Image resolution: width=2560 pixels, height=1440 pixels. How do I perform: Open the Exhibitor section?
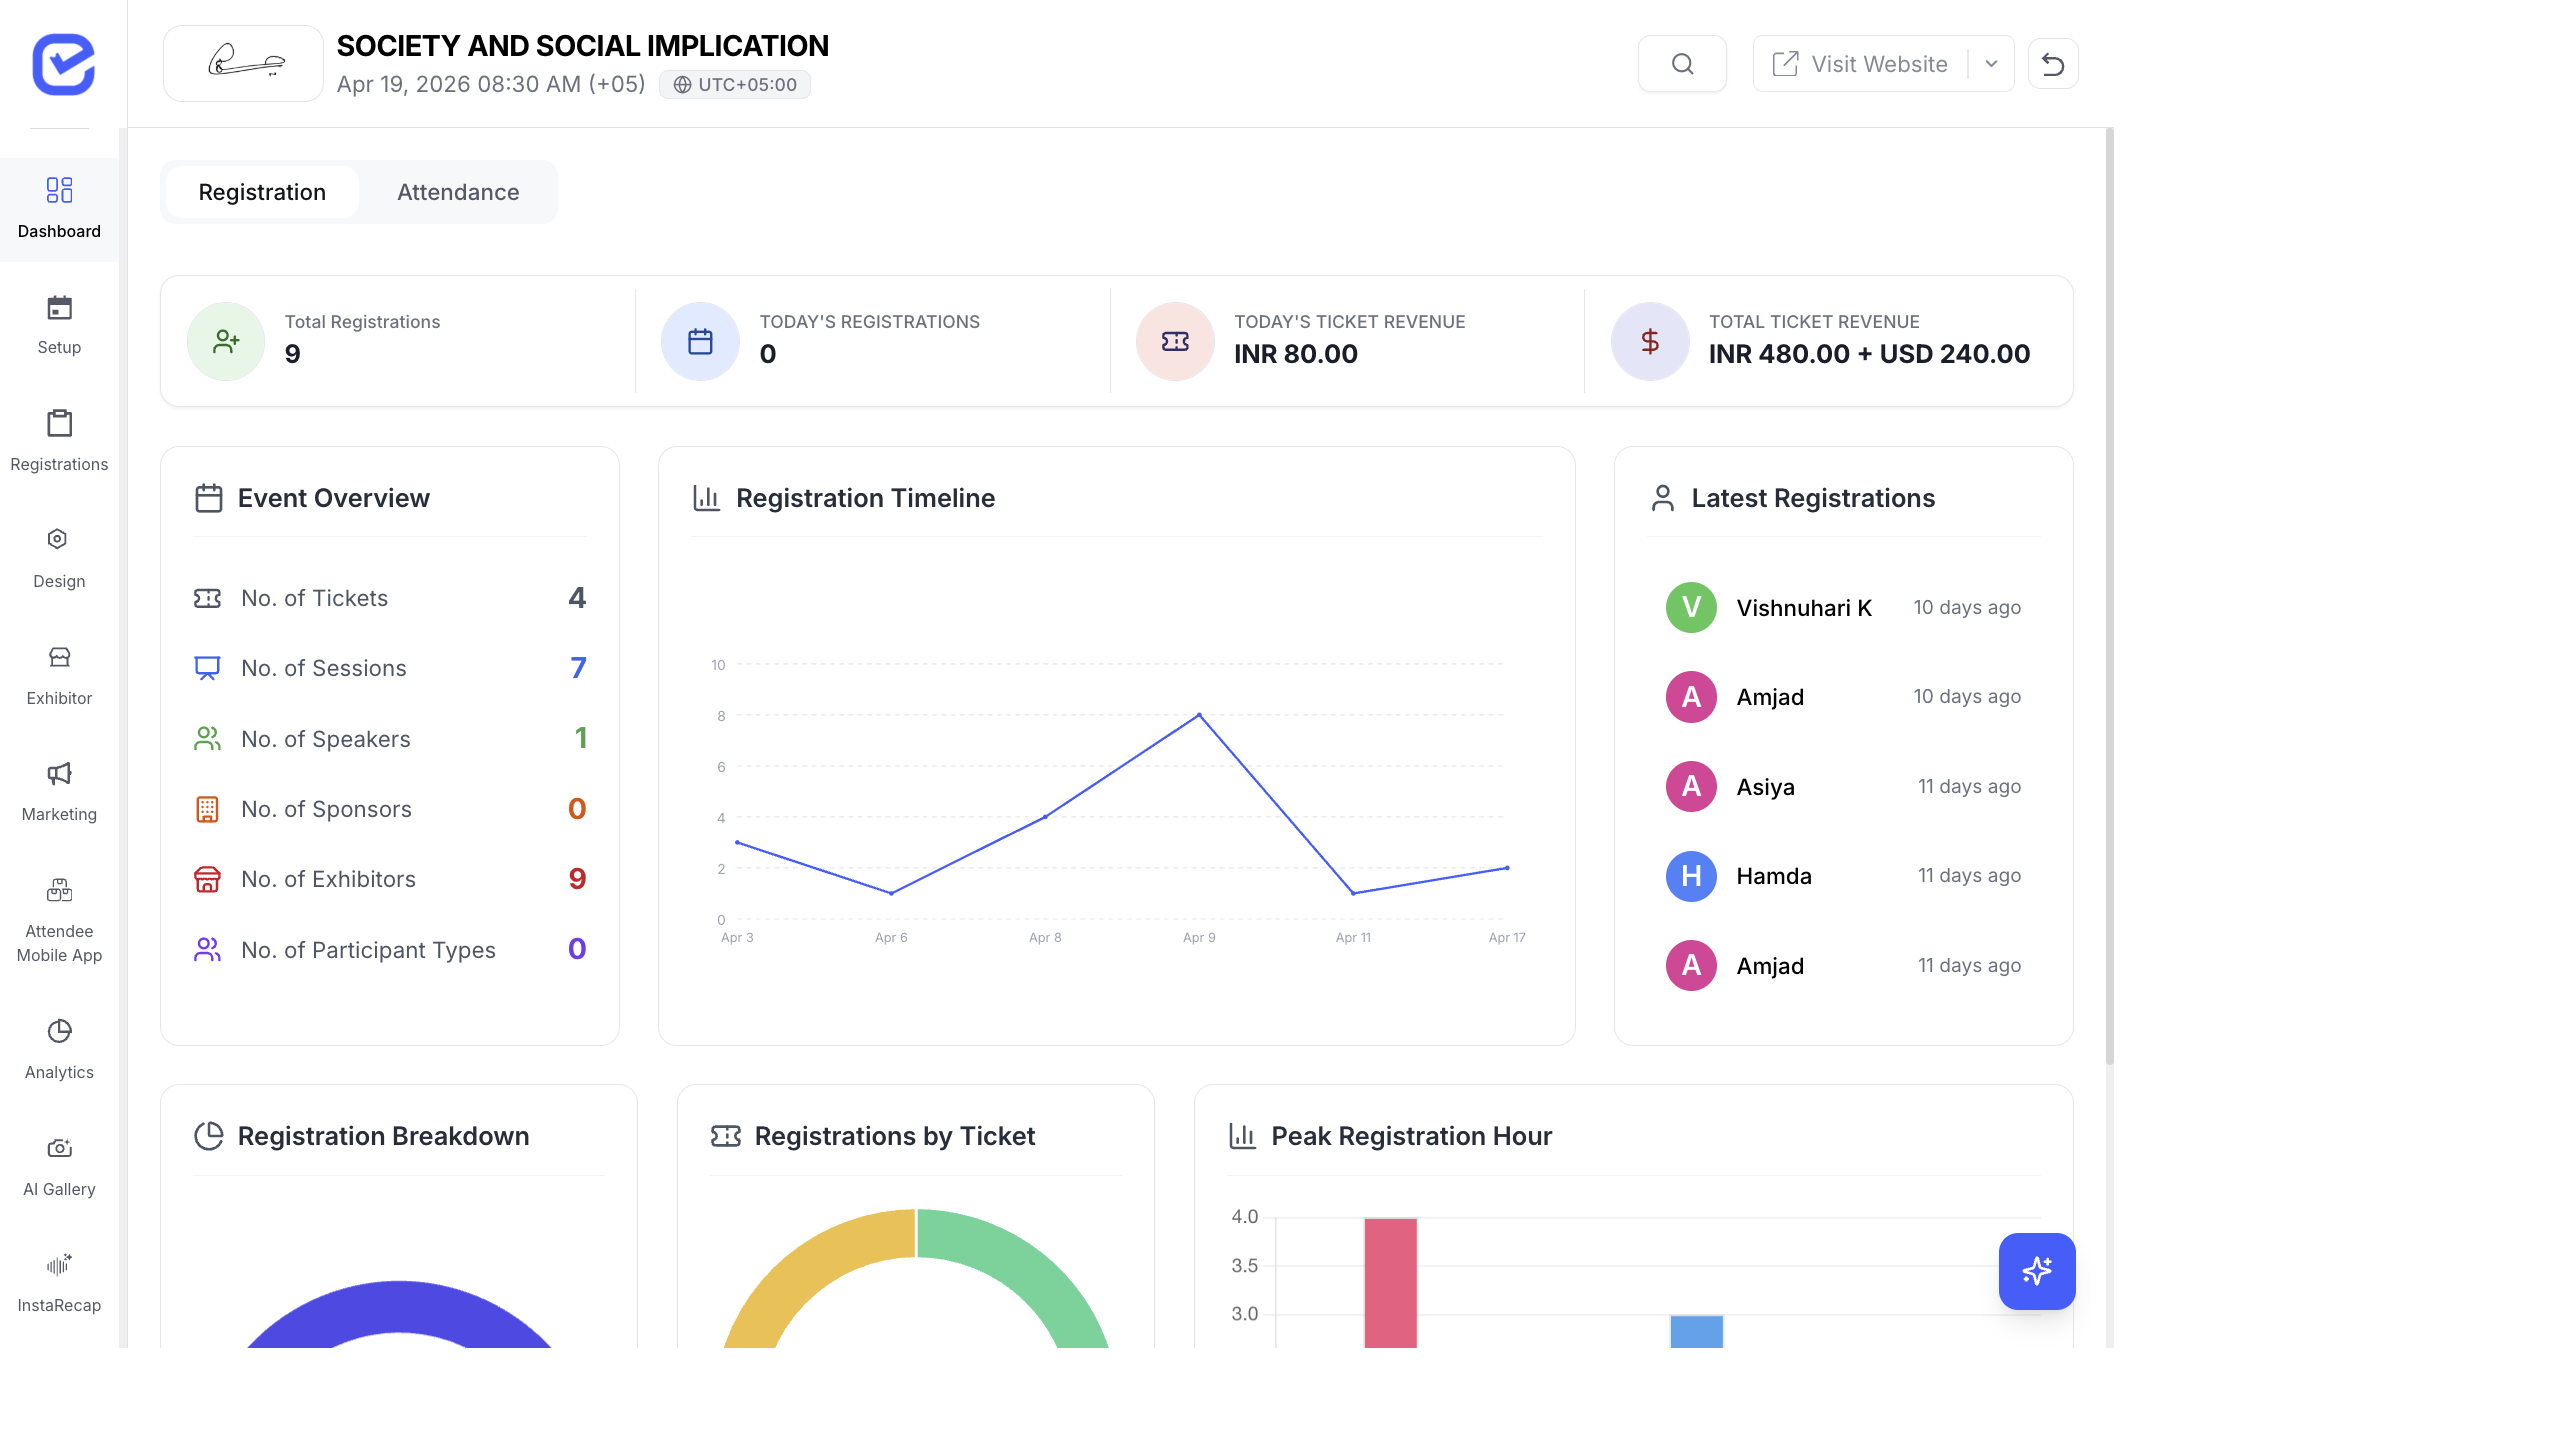point(59,675)
